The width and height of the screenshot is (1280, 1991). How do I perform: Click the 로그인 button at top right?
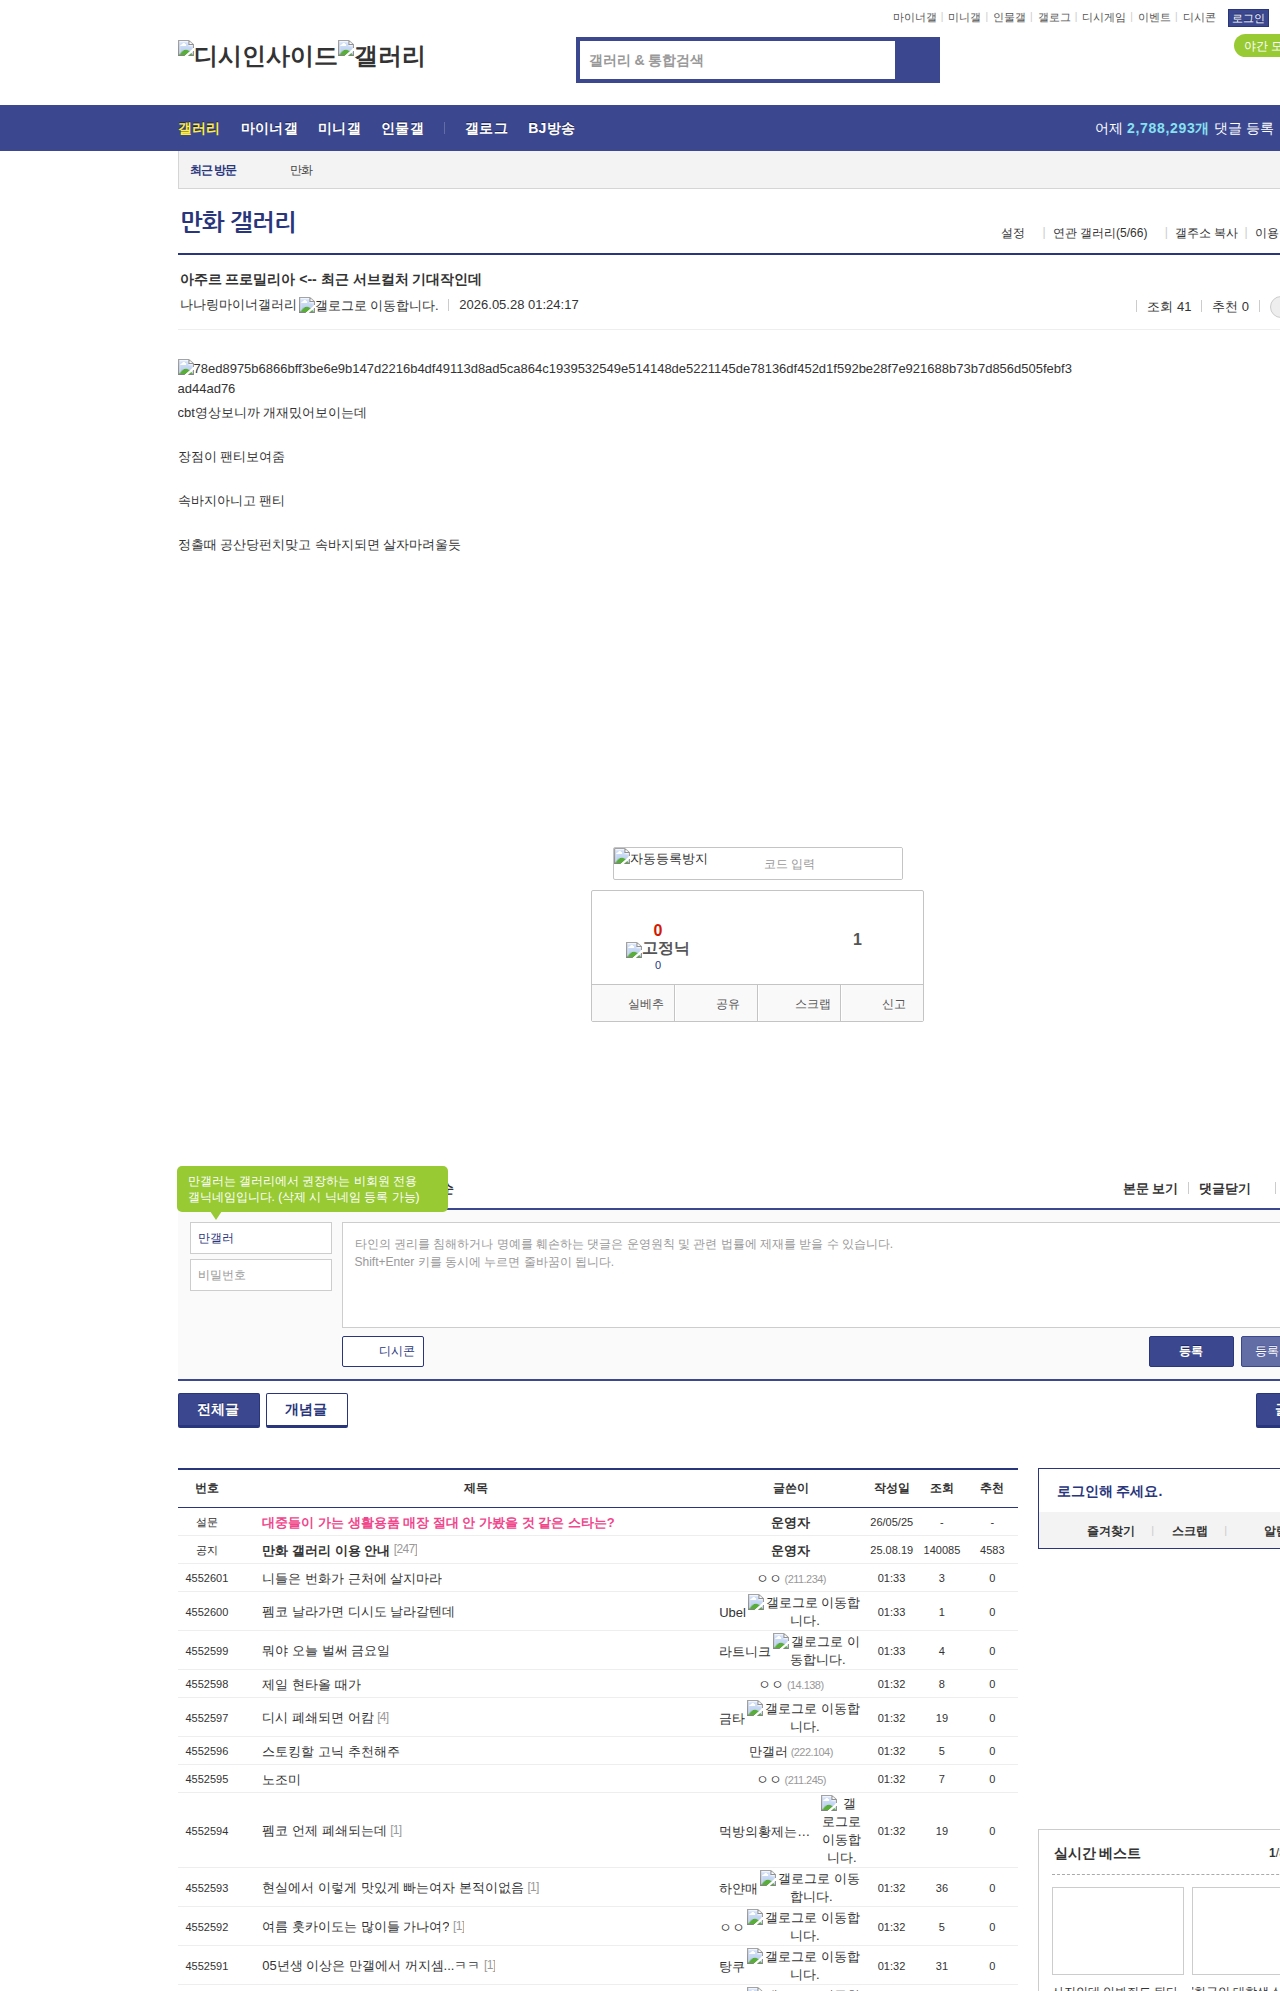pyautogui.click(x=1248, y=18)
